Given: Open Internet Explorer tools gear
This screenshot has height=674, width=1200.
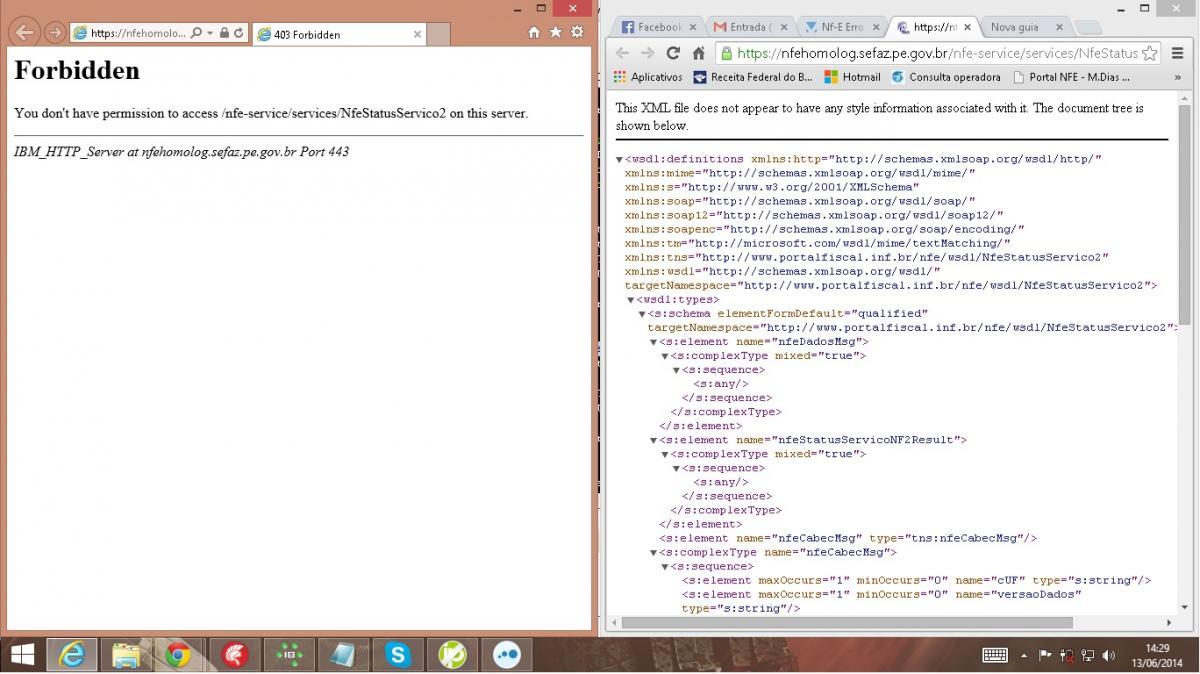Looking at the screenshot, I should tap(577, 33).
